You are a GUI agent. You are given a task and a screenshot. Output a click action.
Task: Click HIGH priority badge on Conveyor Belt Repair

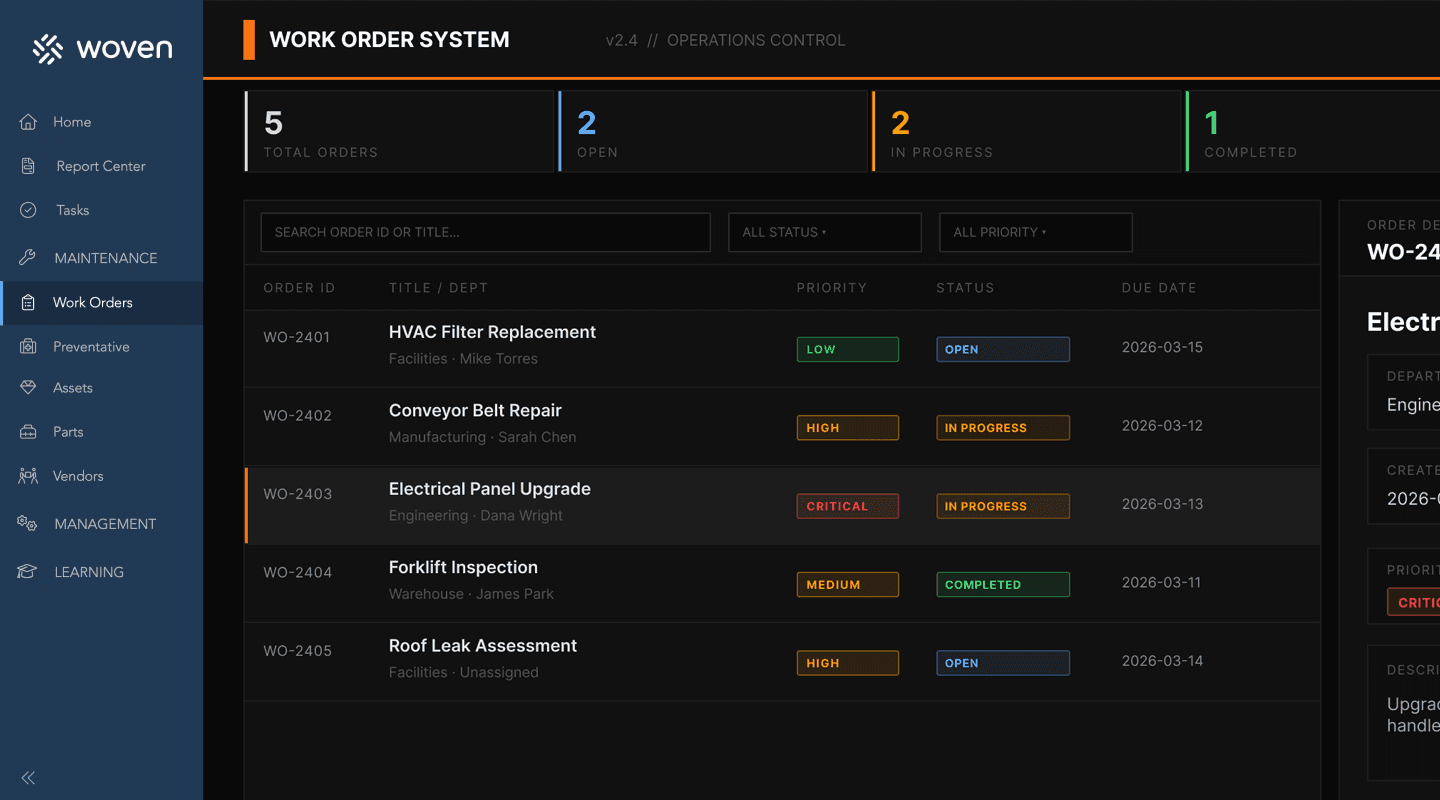[x=848, y=428]
